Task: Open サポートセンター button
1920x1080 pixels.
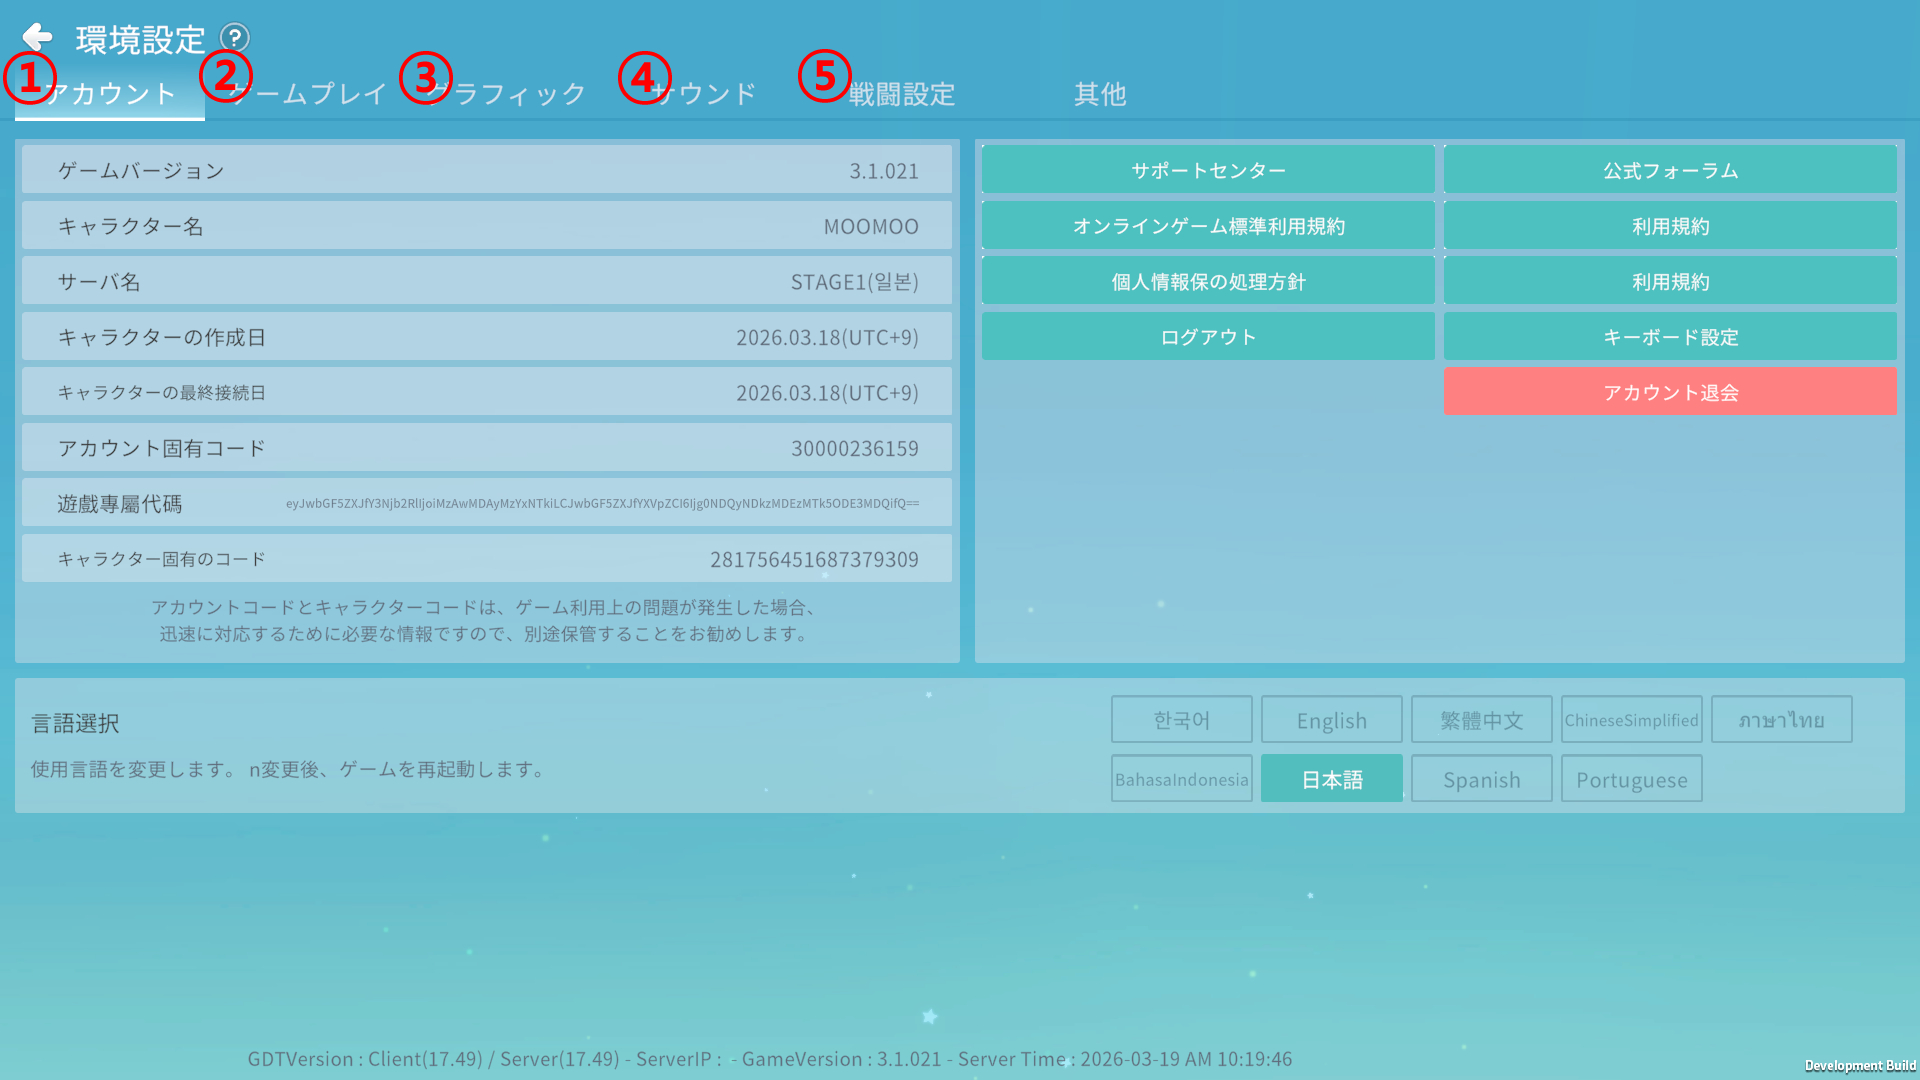Action: point(1208,170)
